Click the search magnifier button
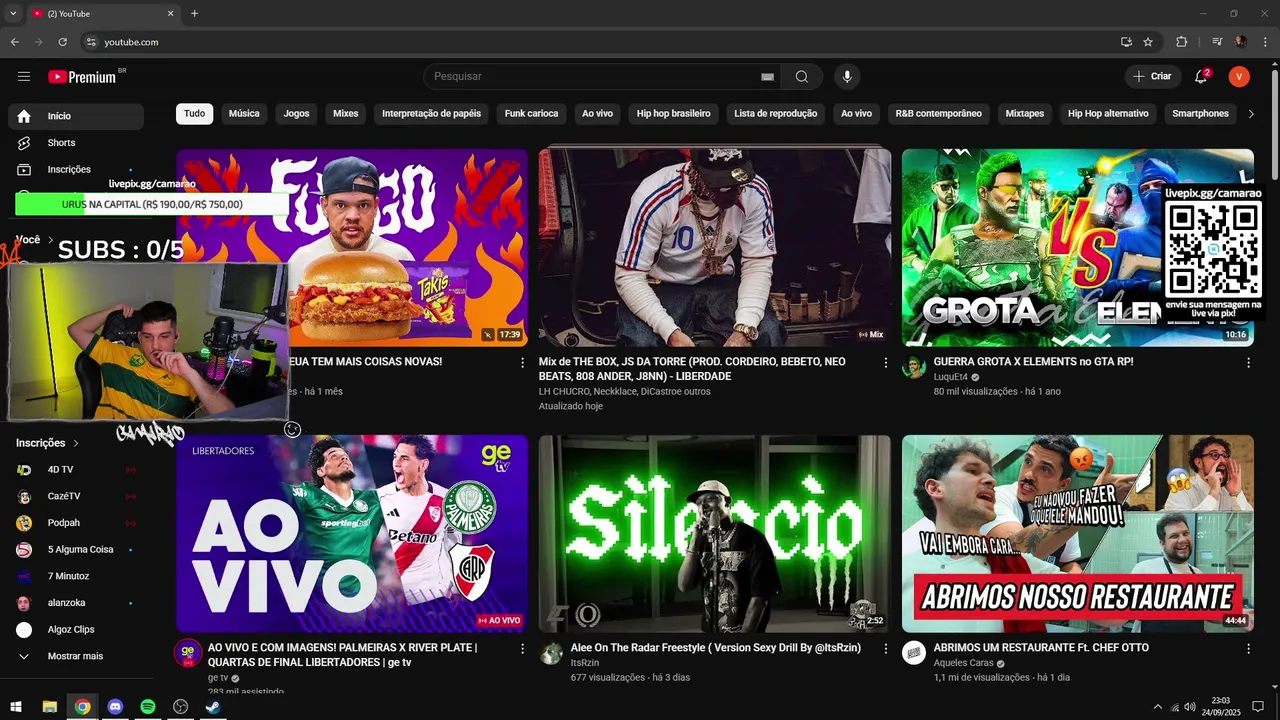This screenshot has width=1280, height=720. (x=802, y=76)
